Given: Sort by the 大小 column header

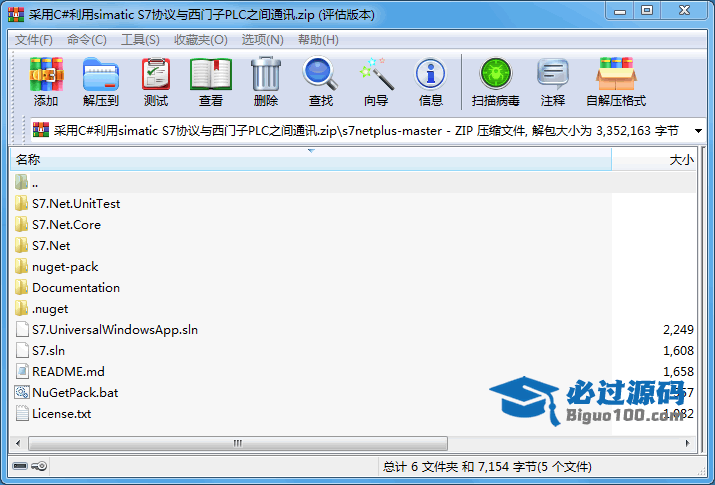Looking at the screenshot, I should click(x=654, y=160).
